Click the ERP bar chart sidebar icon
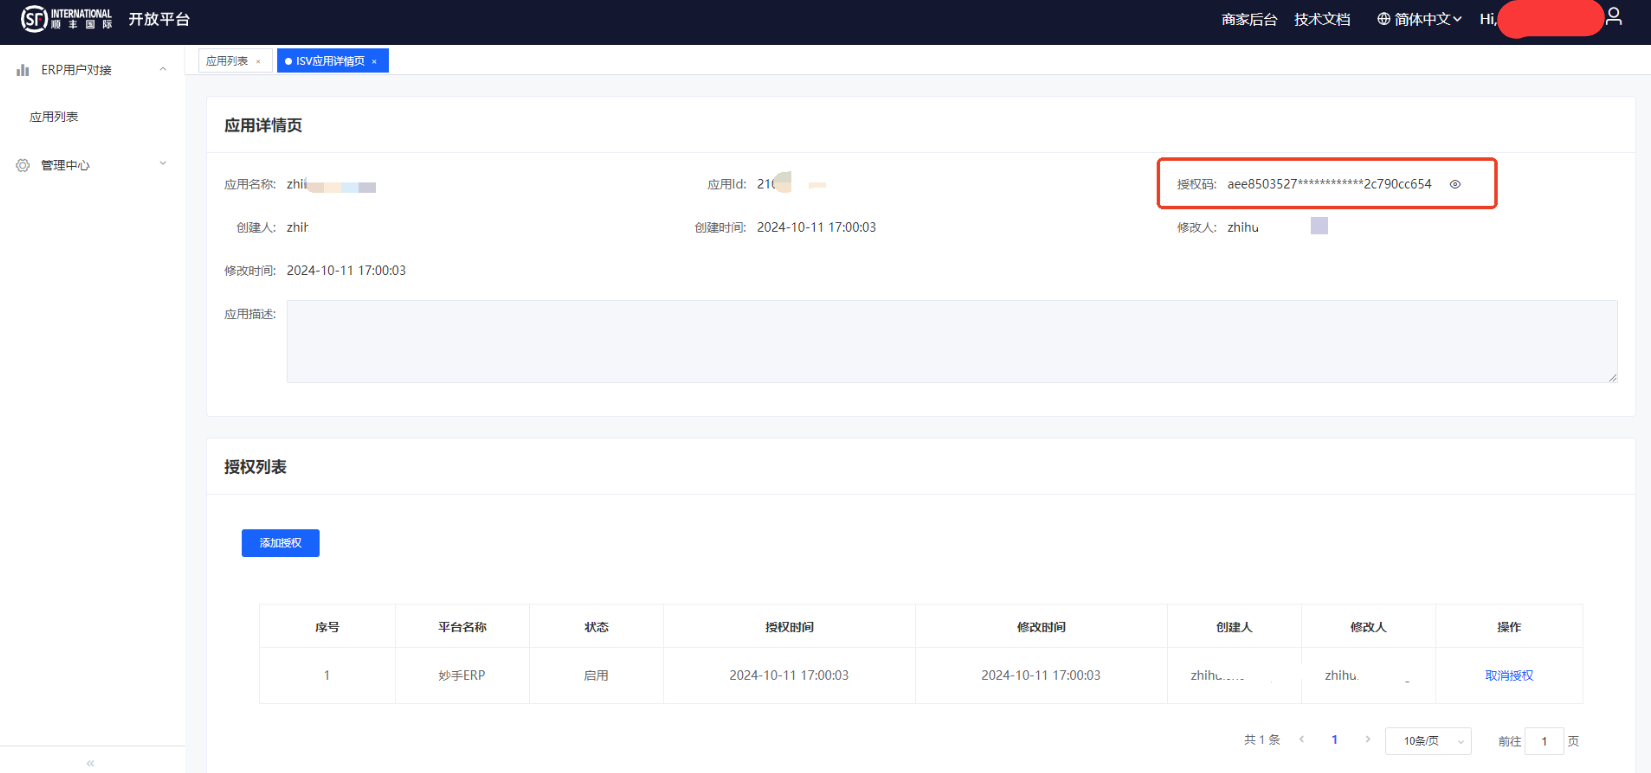The image size is (1651, 773). [23, 70]
